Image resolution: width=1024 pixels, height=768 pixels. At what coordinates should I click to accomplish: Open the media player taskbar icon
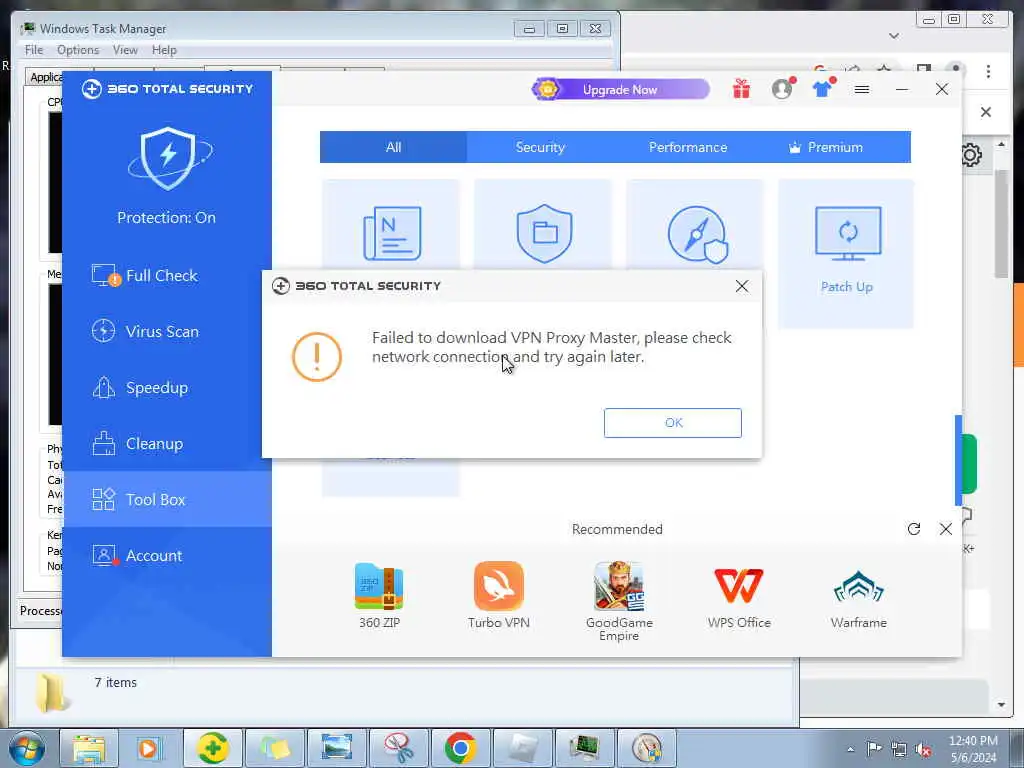coord(148,748)
